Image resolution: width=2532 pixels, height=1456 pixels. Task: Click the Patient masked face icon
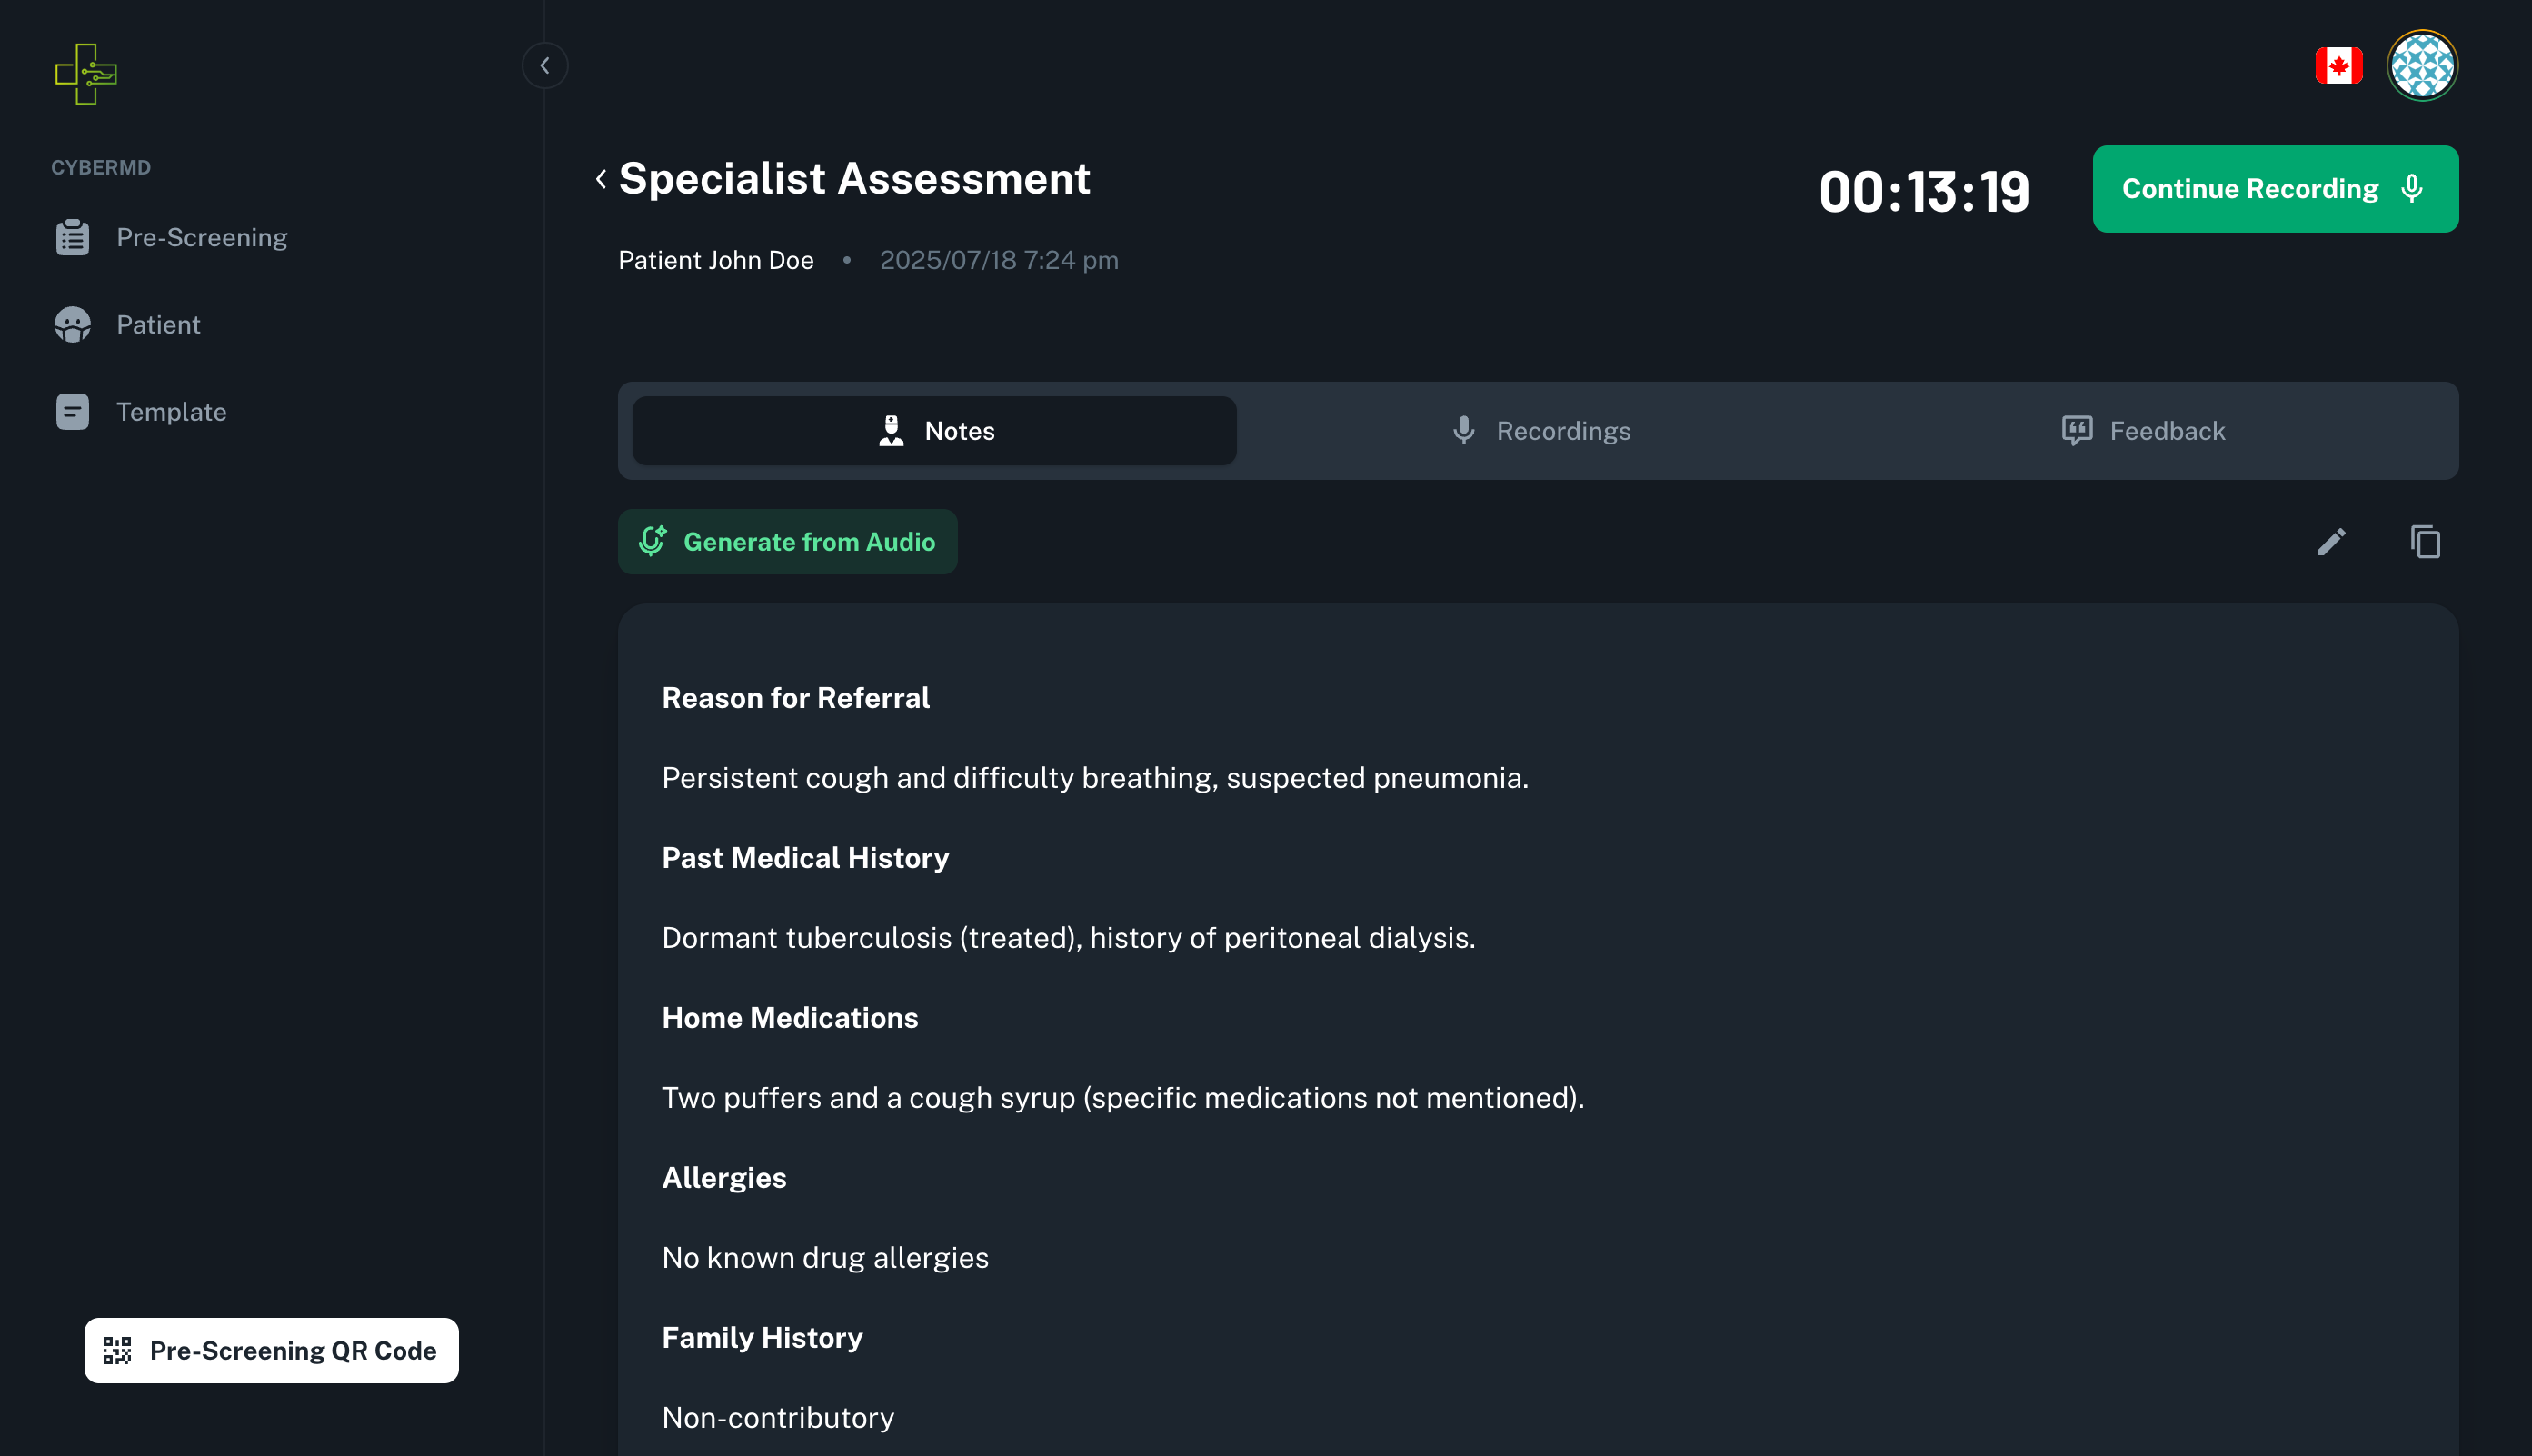[x=72, y=325]
